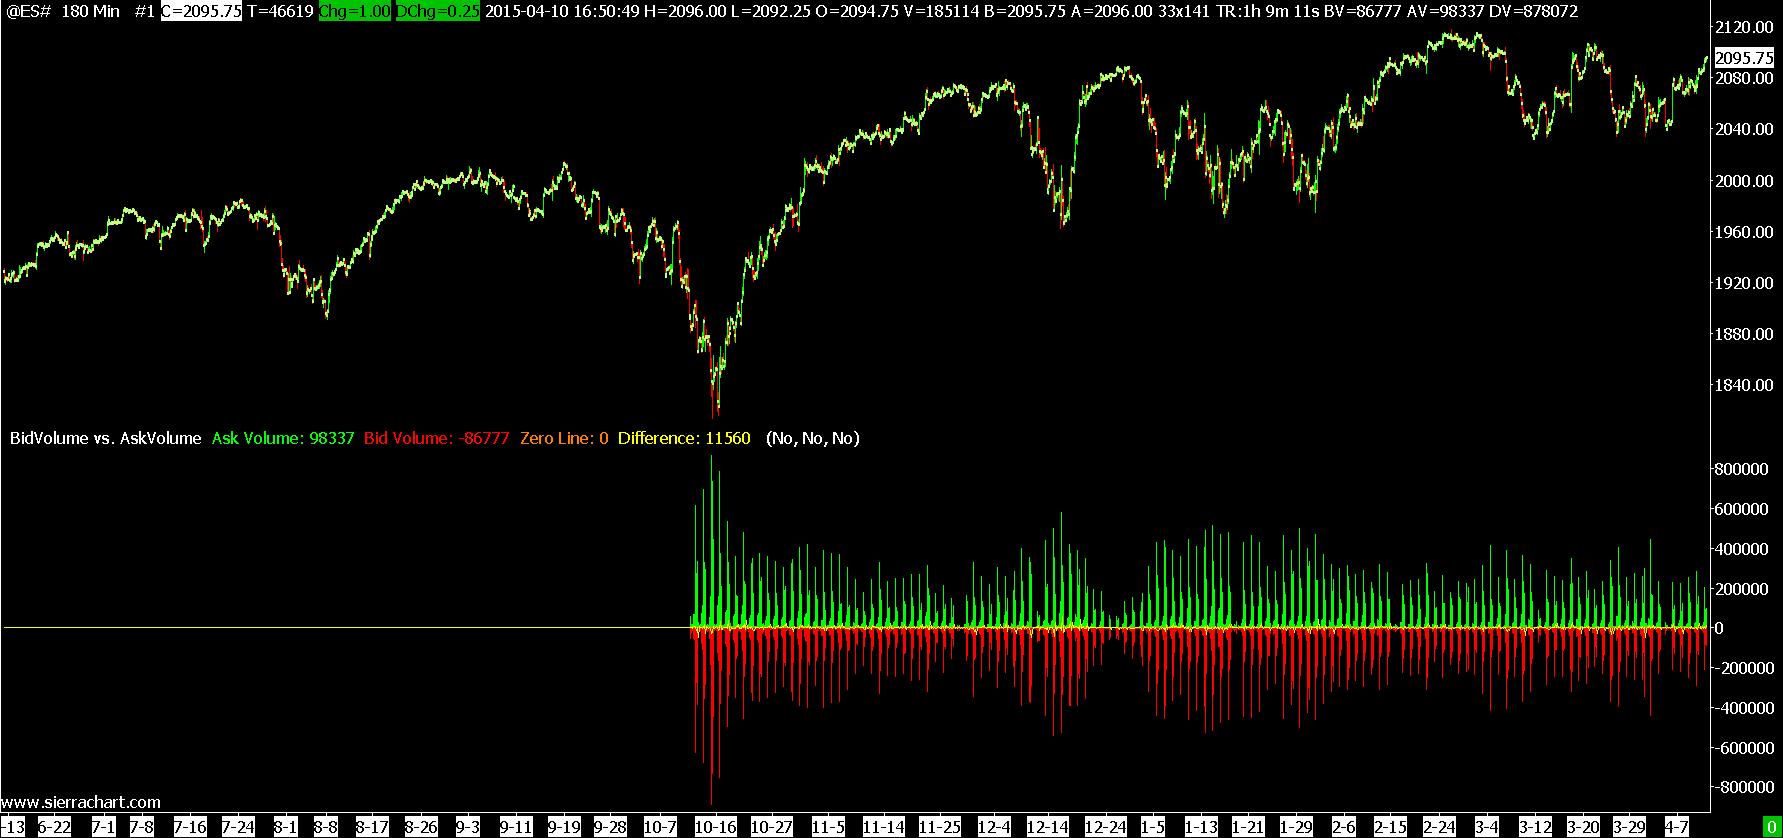Click the 1880.00 price scale label
This screenshot has width=1783, height=838.
click(x=1744, y=334)
